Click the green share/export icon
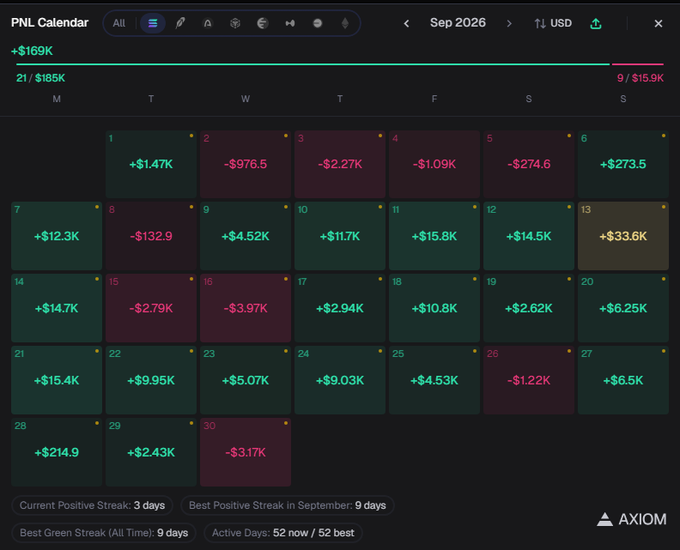 click(x=596, y=23)
